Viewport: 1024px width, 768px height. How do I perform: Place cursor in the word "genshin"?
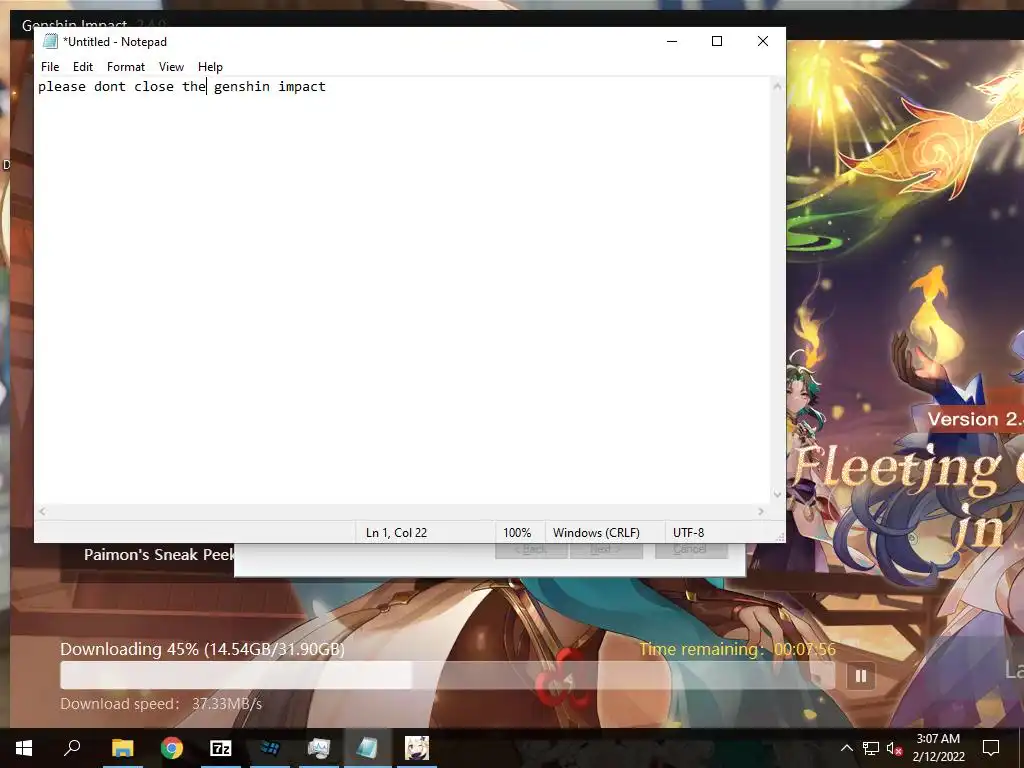pyautogui.click(x=242, y=87)
